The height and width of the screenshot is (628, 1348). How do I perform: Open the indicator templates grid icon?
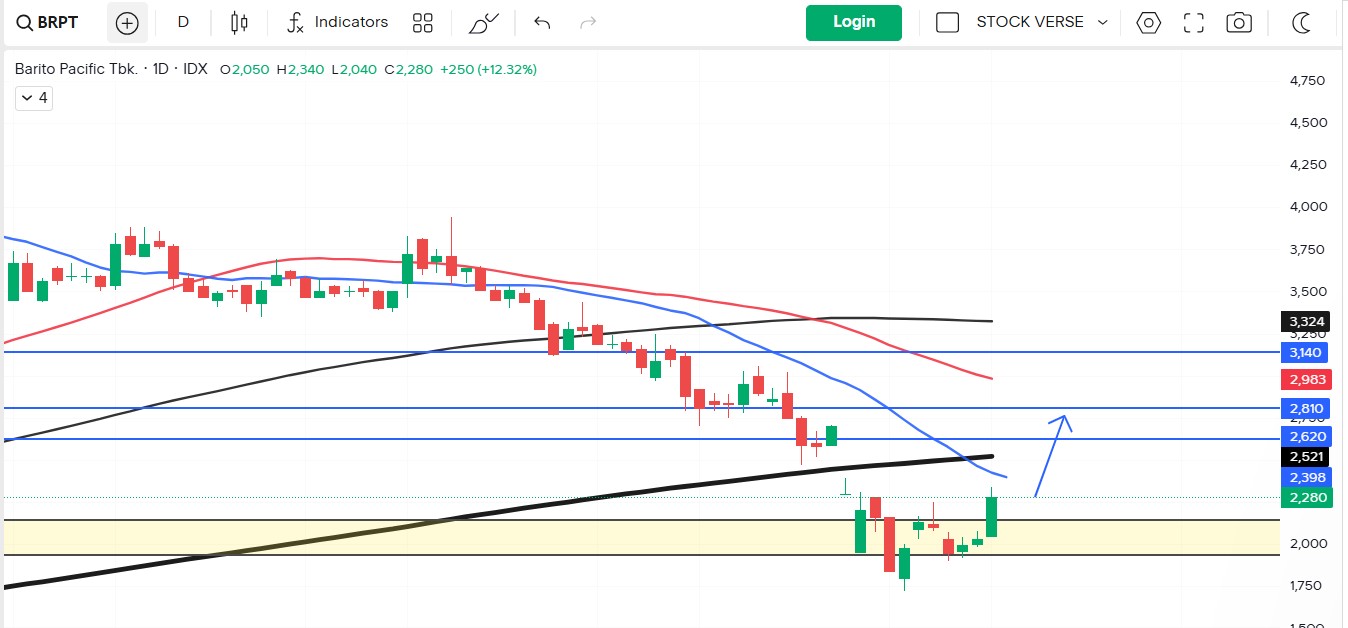(423, 23)
